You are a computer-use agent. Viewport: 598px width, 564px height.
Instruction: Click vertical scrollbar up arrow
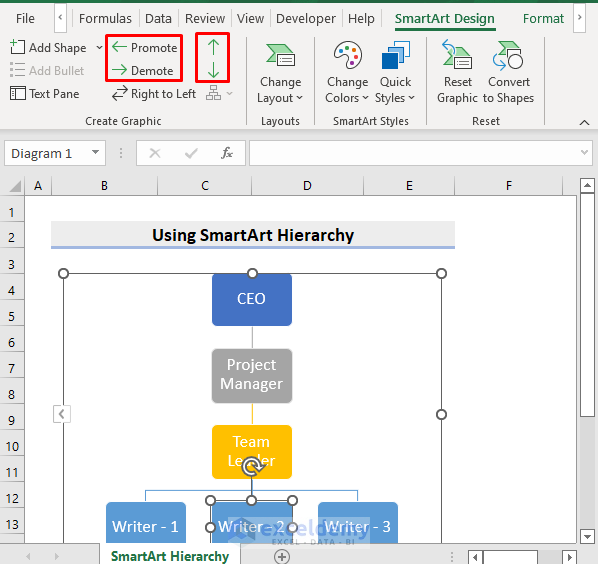click(587, 186)
